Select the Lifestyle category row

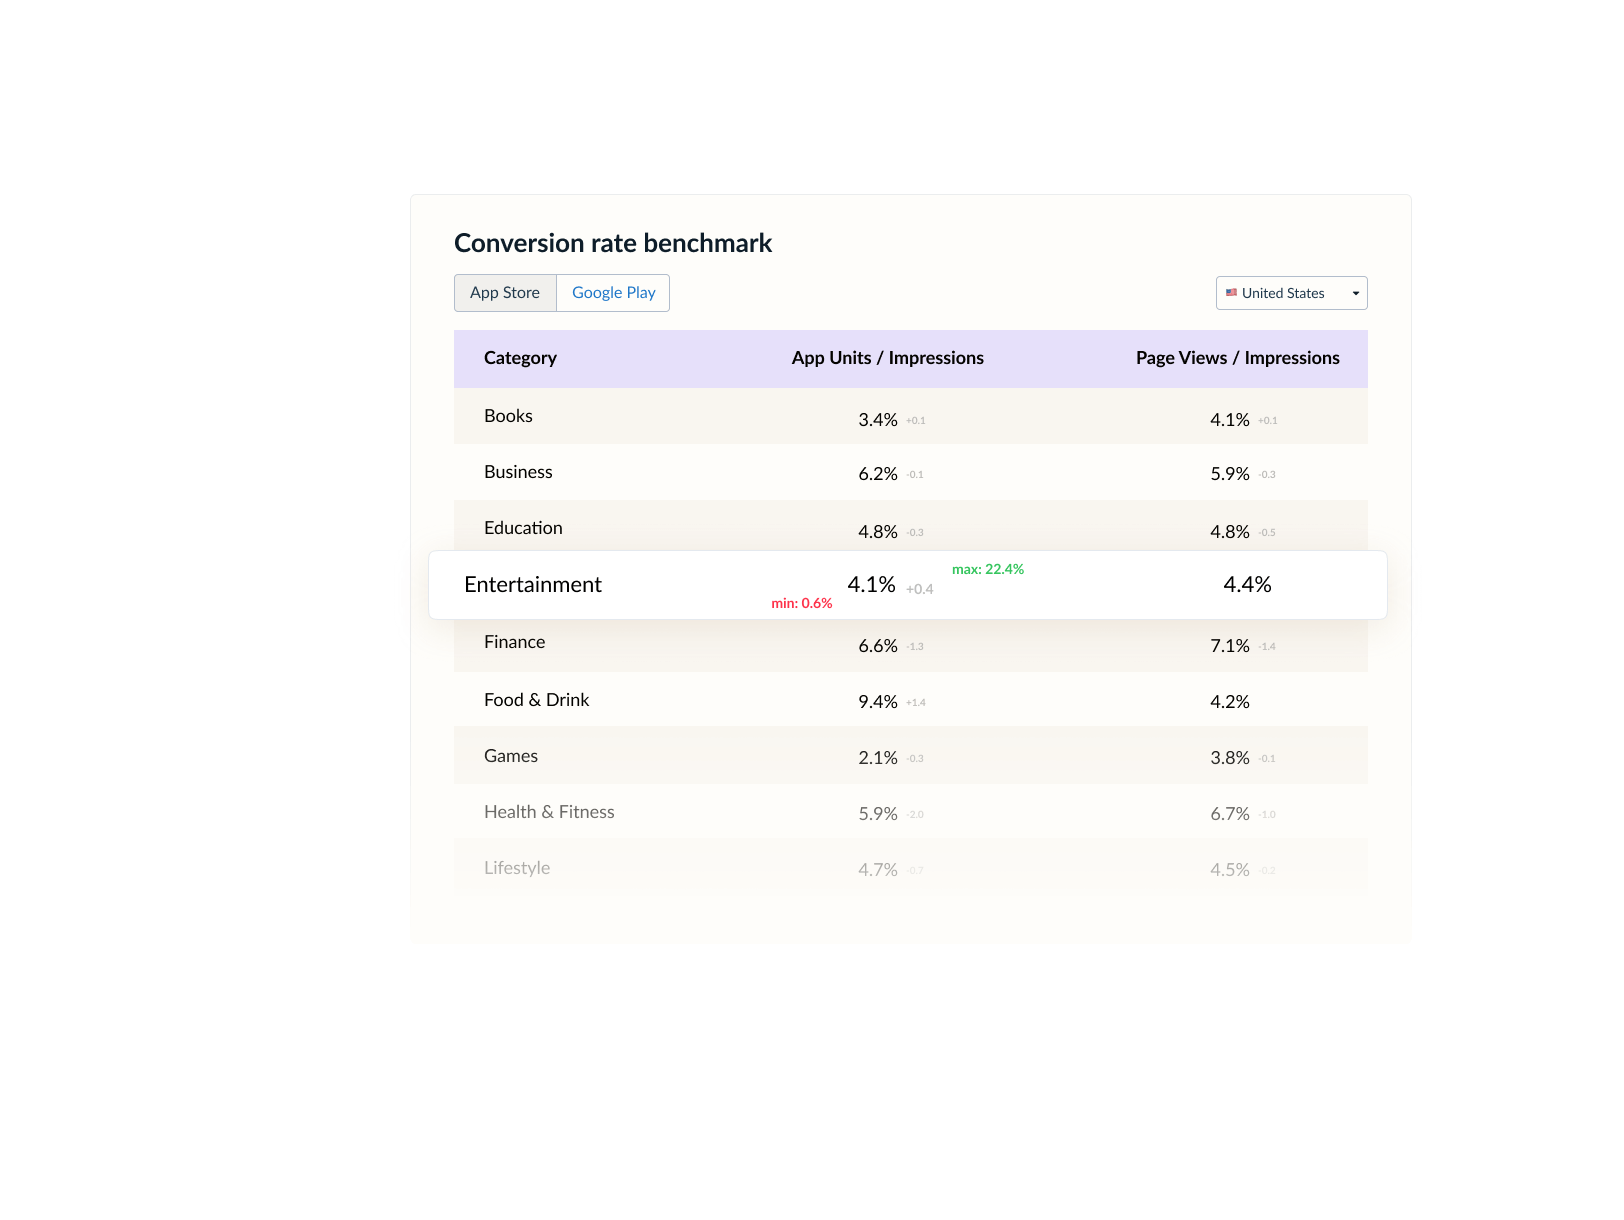click(517, 868)
